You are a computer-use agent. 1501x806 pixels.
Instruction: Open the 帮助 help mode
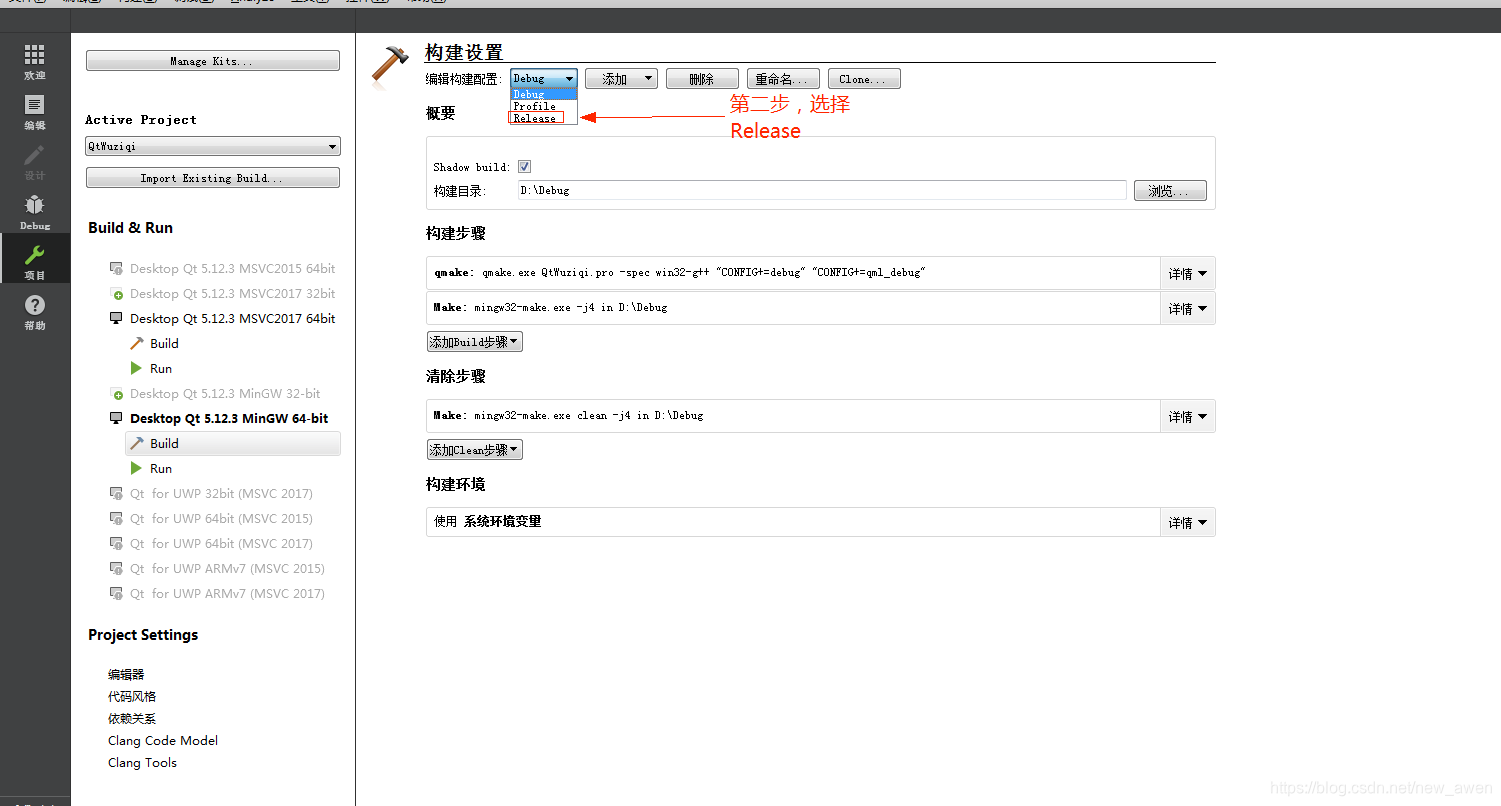pyautogui.click(x=35, y=310)
